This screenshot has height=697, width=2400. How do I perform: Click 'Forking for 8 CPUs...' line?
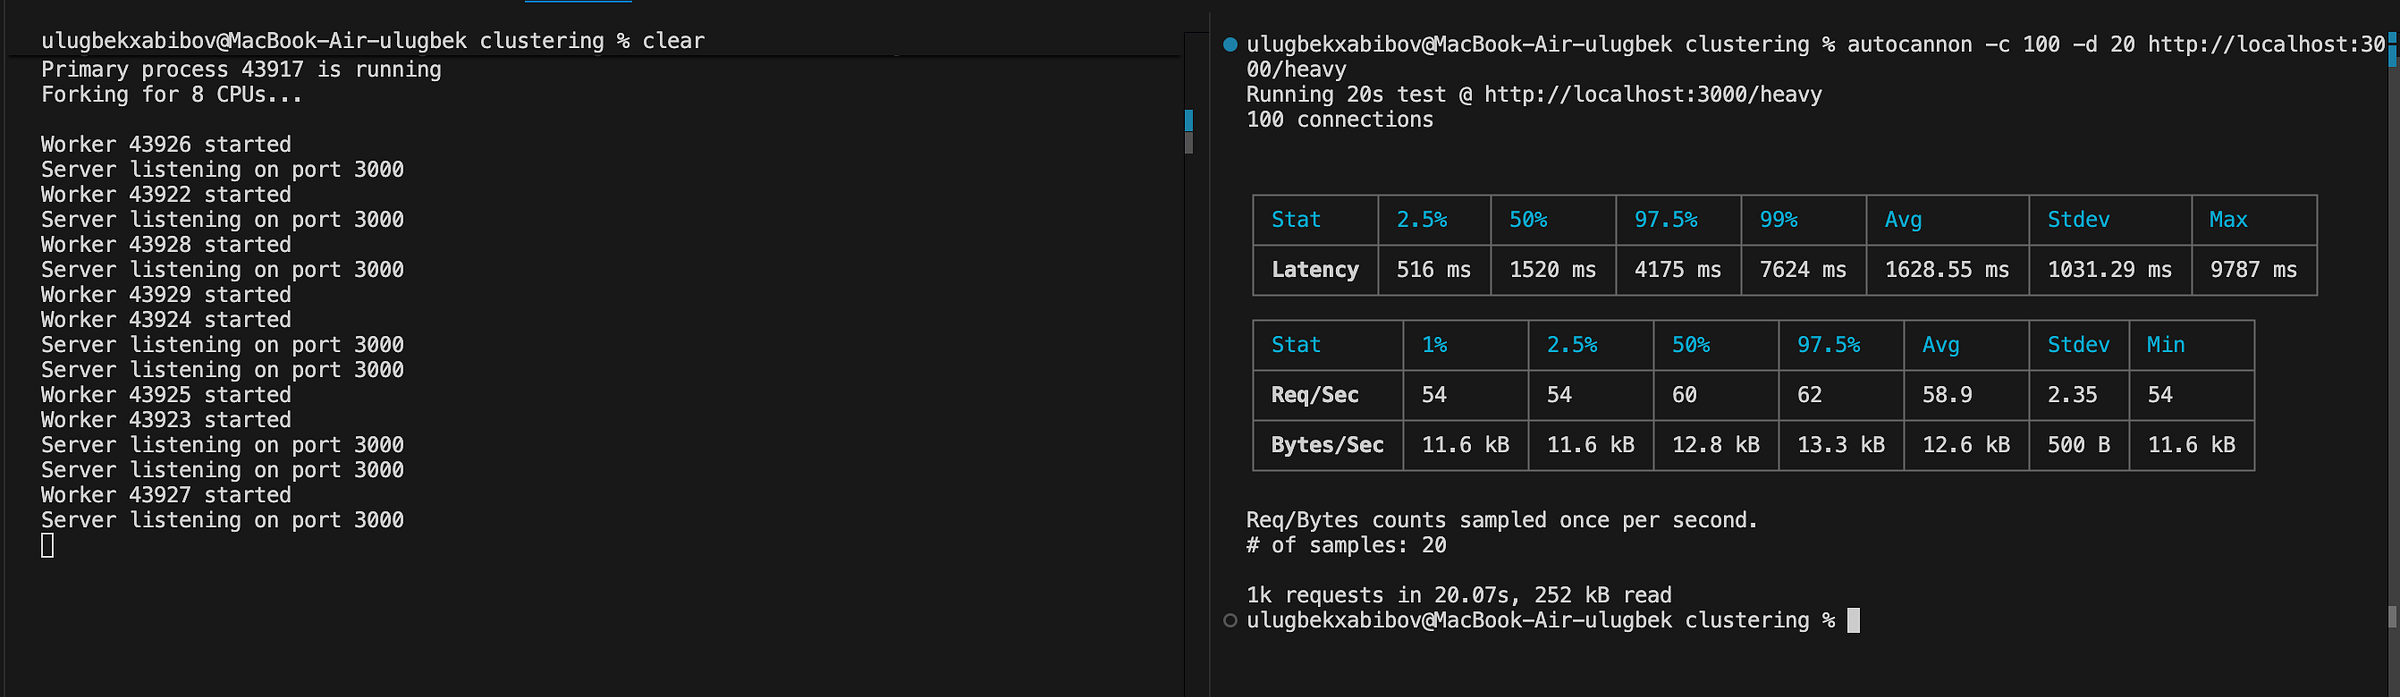(171, 95)
